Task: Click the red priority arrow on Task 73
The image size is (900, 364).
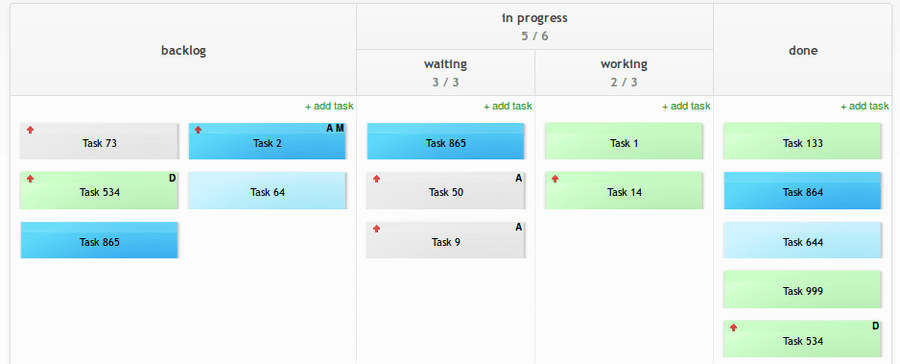Action: pos(30,130)
